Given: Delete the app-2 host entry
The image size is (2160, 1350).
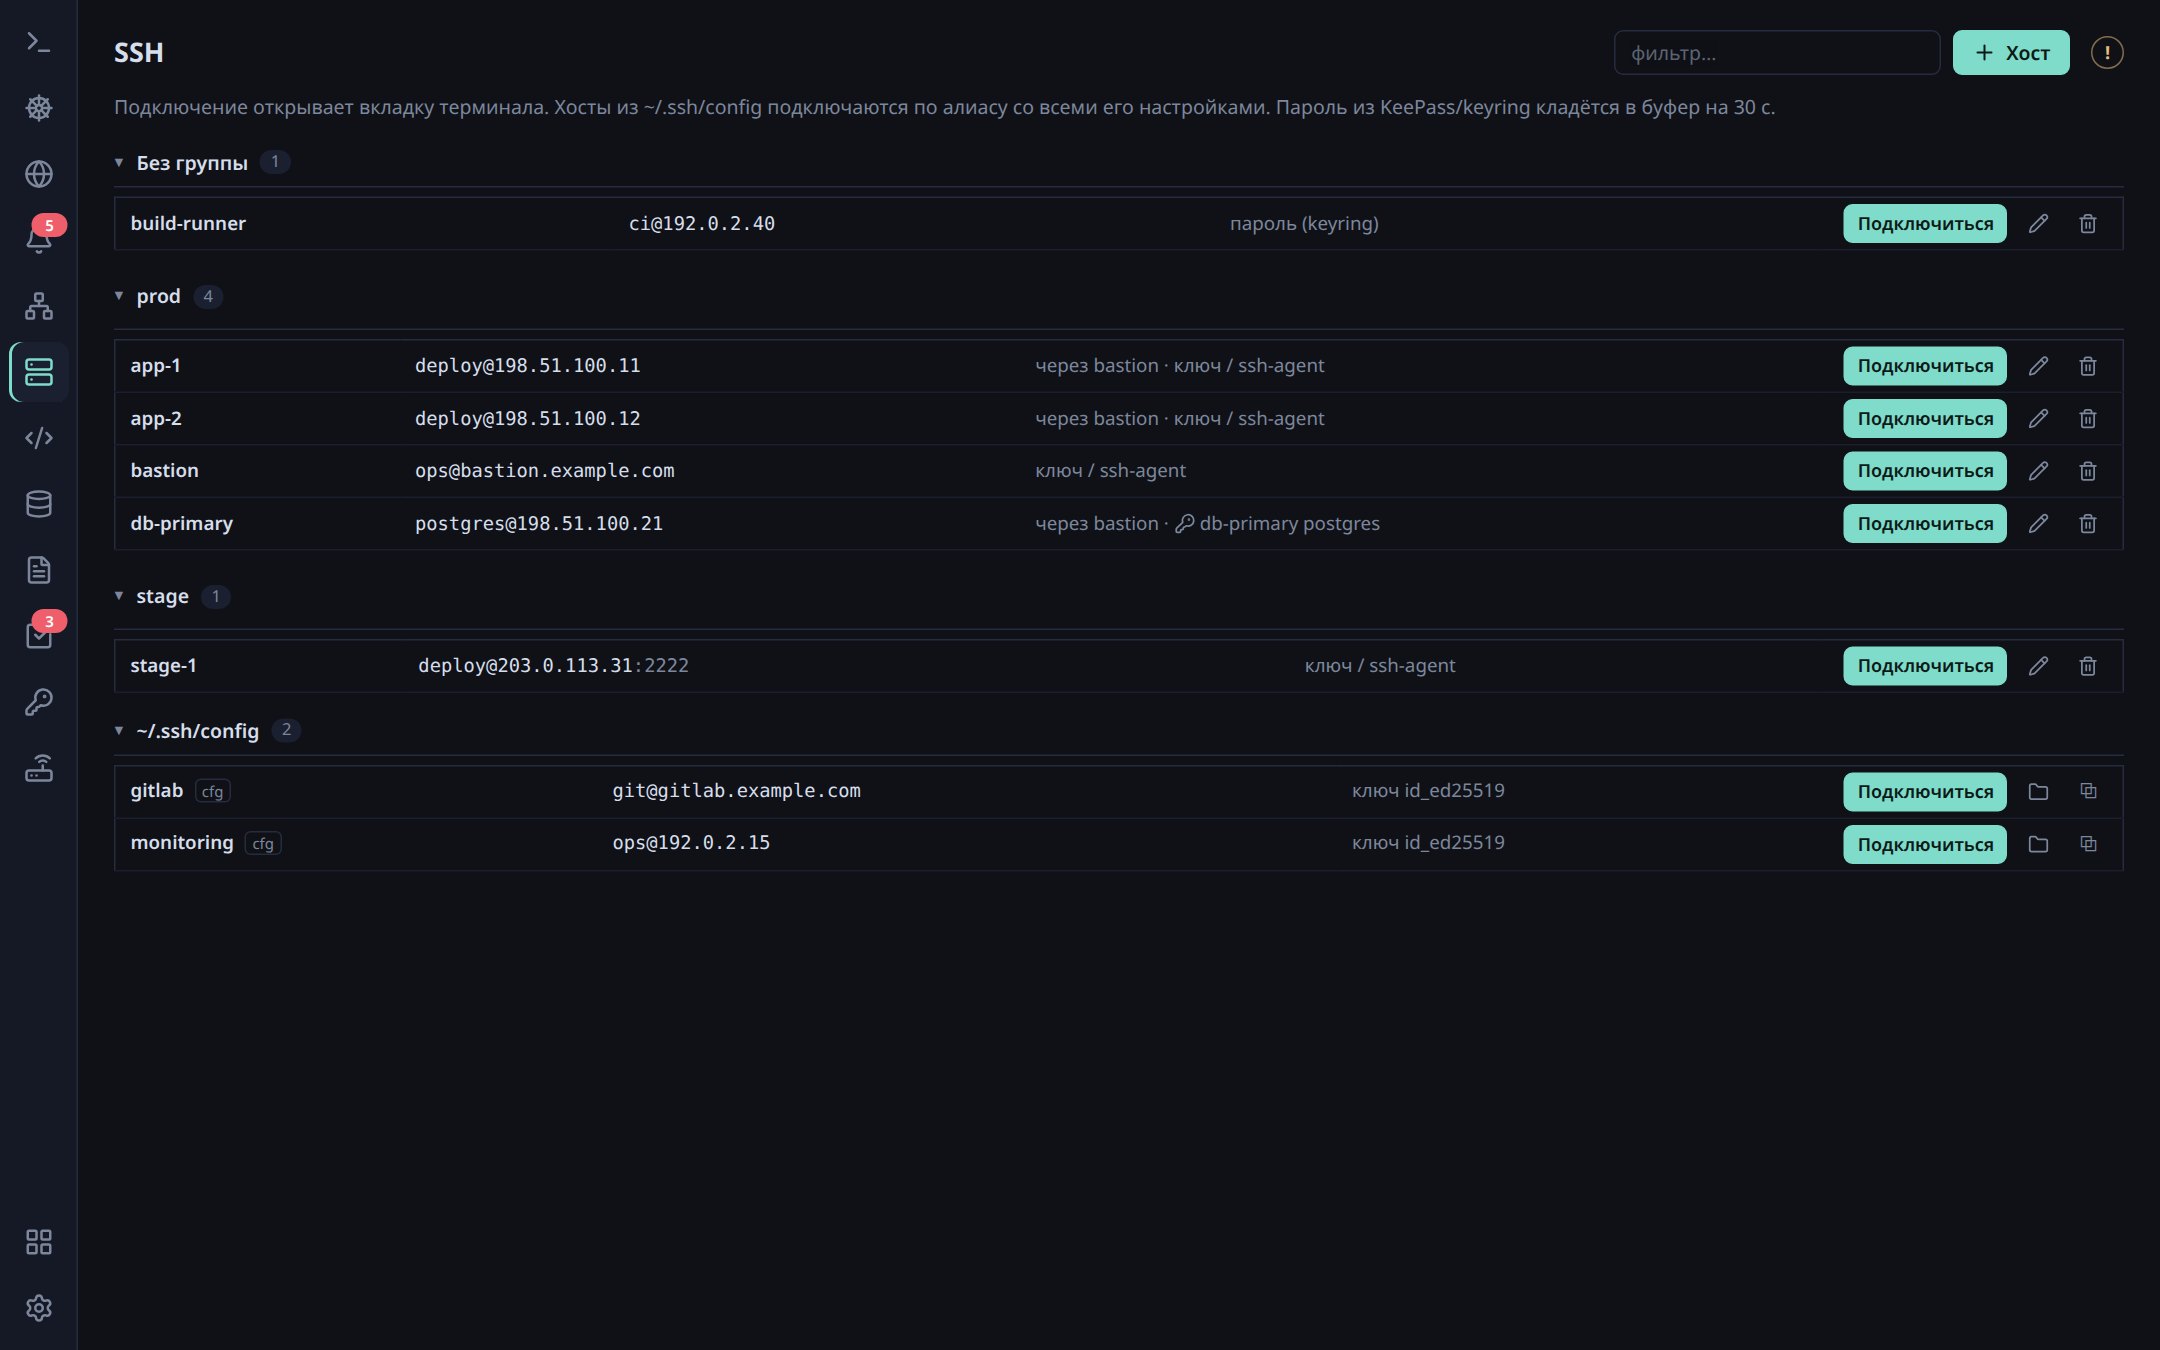Looking at the screenshot, I should (x=2088, y=419).
